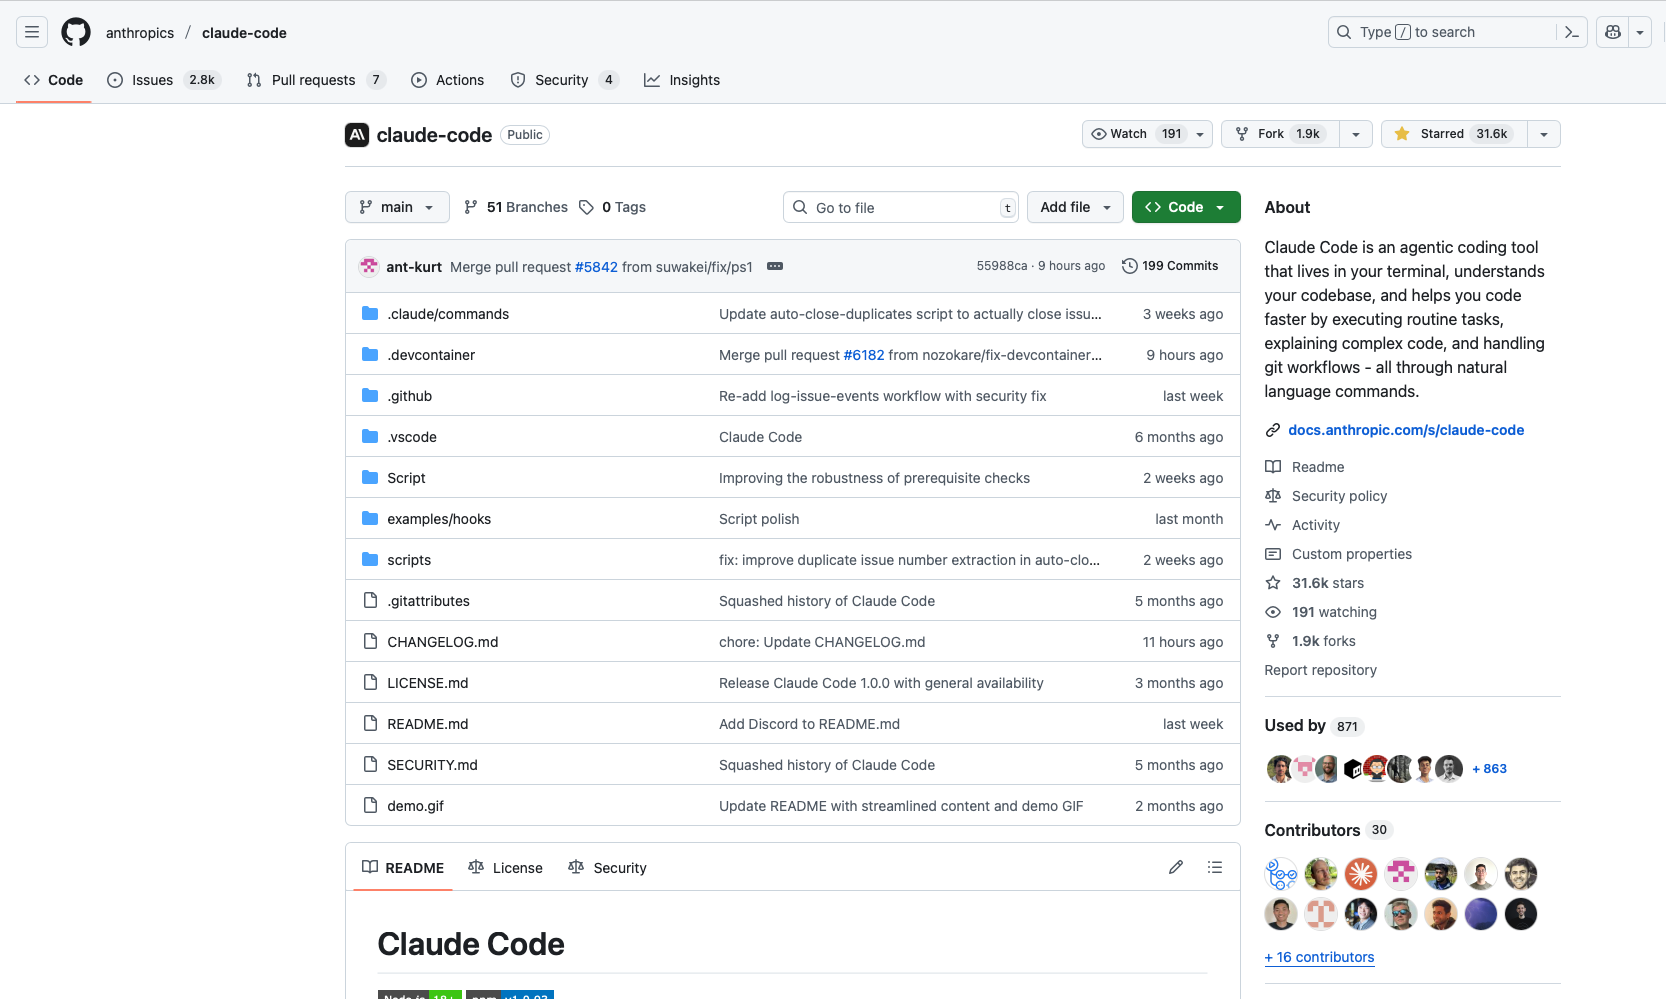Open the .devcontainer folder
Image resolution: width=1666 pixels, height=999 pixels.
431,355
